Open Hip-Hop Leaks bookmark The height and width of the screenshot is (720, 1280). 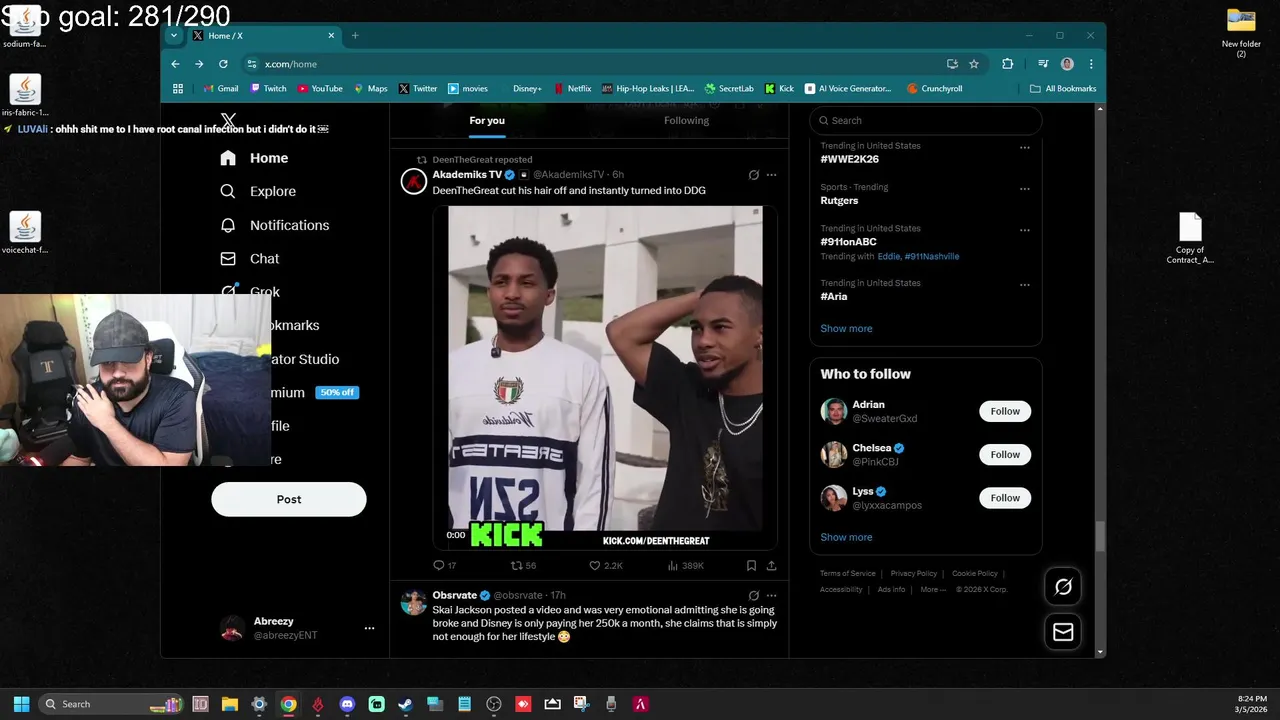click(648, 88)
